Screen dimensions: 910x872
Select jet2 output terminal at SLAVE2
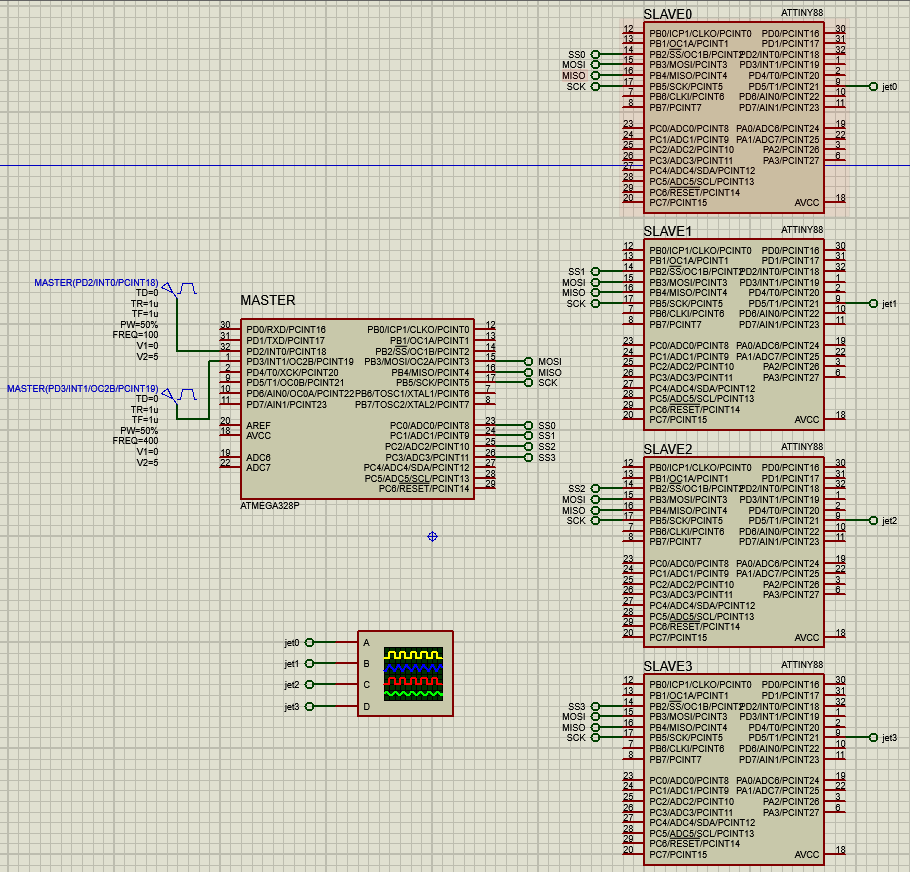(x=873, y=520)
